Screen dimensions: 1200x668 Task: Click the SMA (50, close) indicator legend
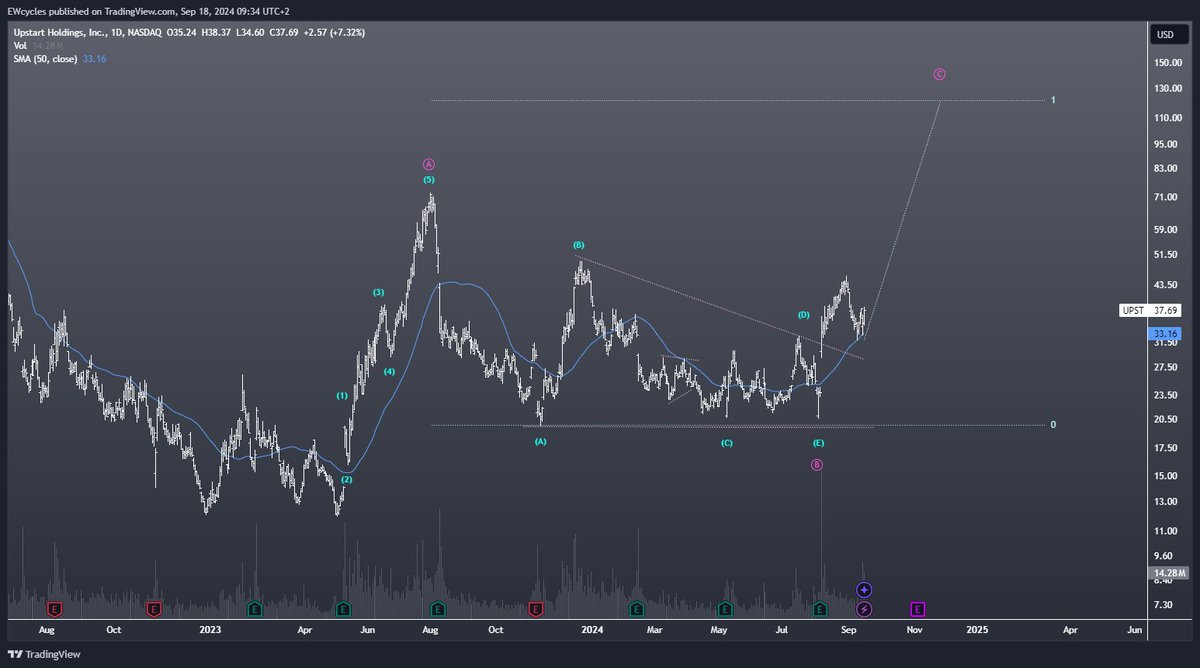click(x=47, y=59)
